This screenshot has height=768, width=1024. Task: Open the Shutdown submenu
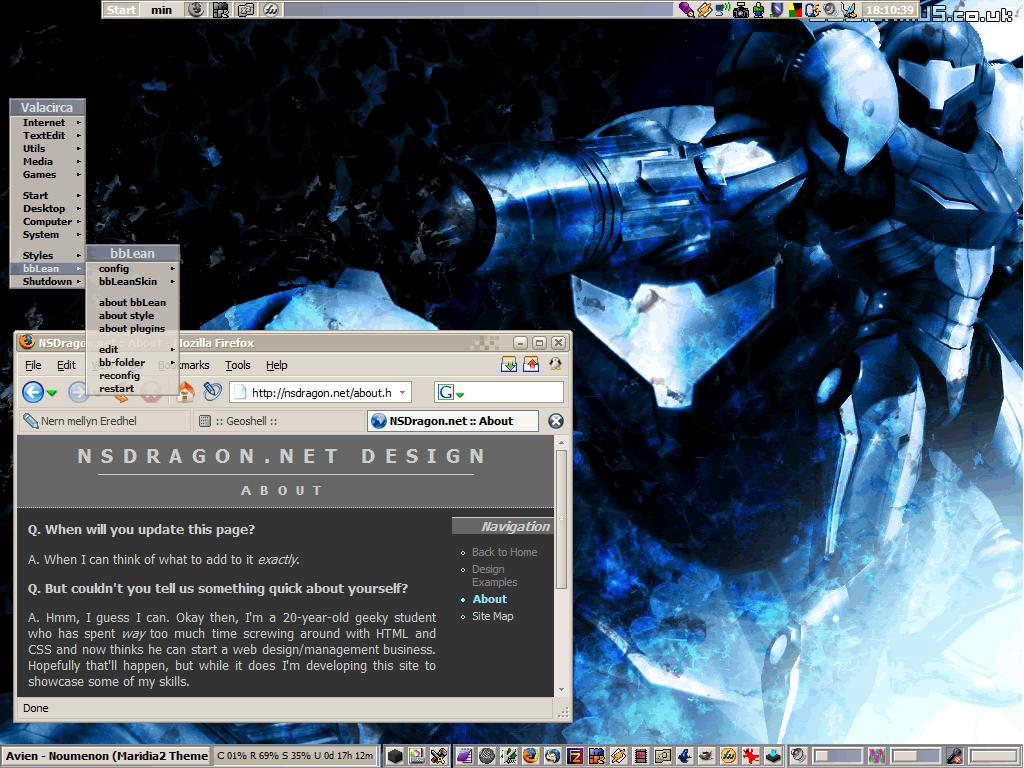[x=48, y=282]
